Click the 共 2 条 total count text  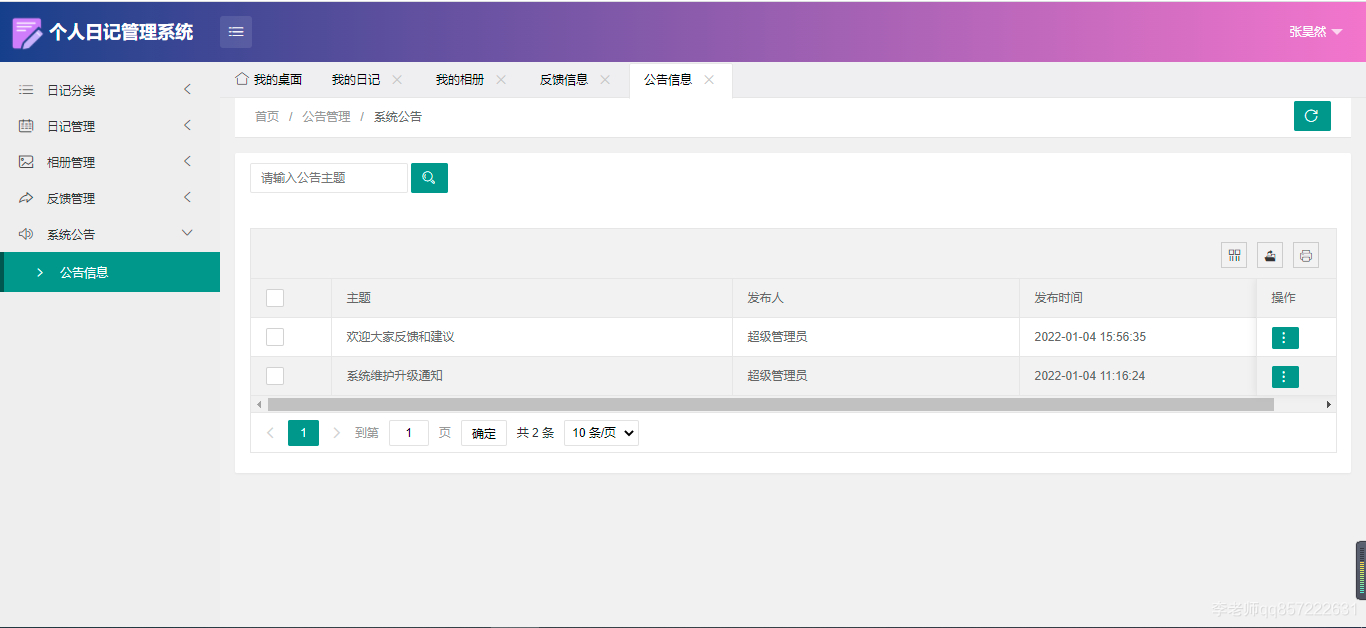(x=535, y=433)
